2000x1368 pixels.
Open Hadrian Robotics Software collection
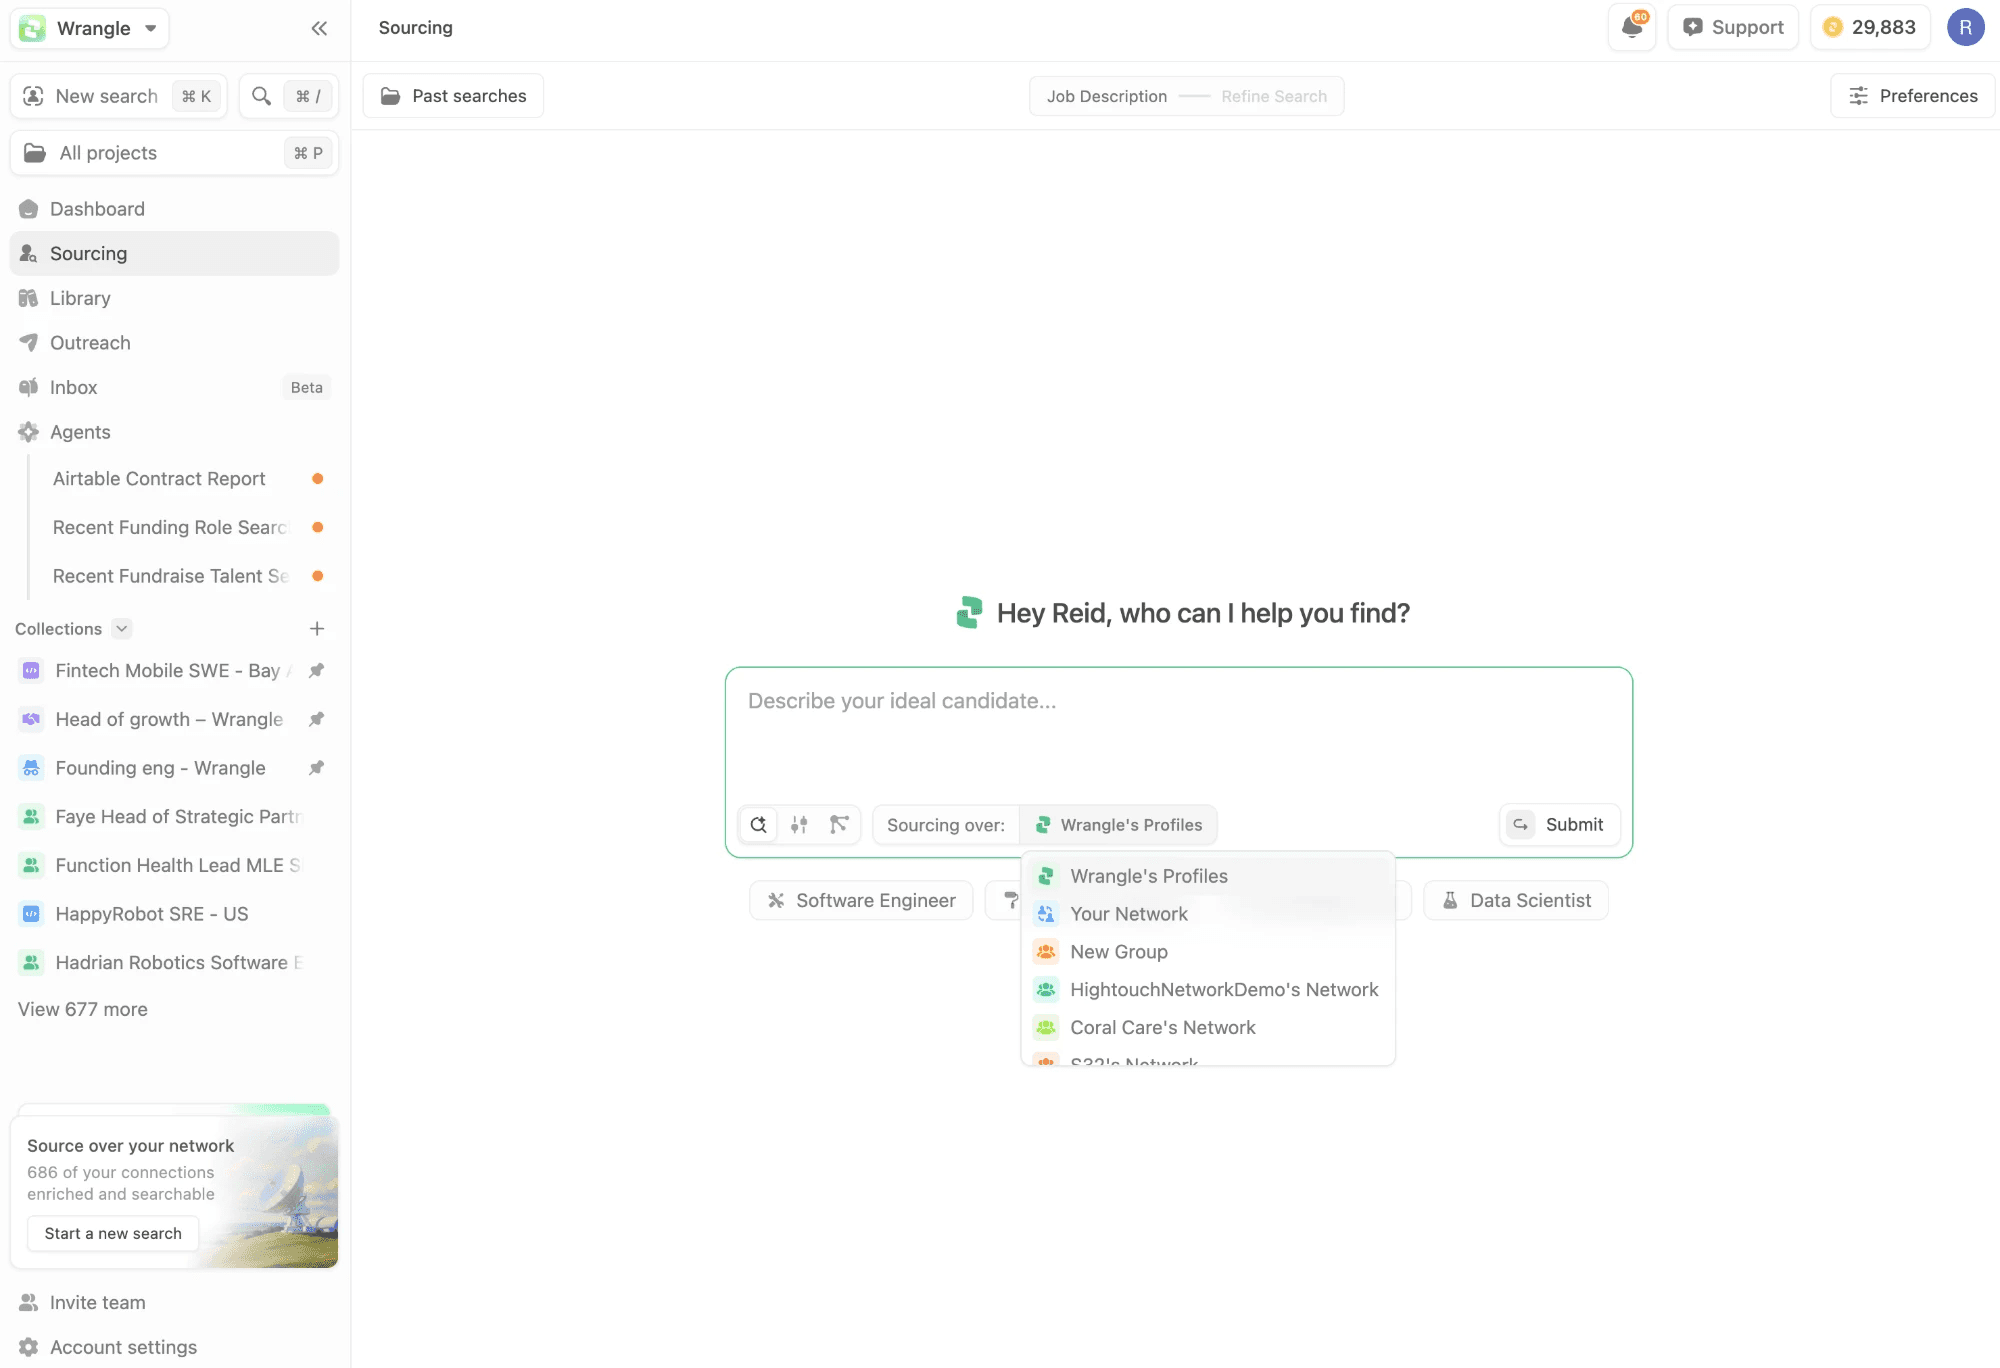pyautogui.click(x=174, y=963)
